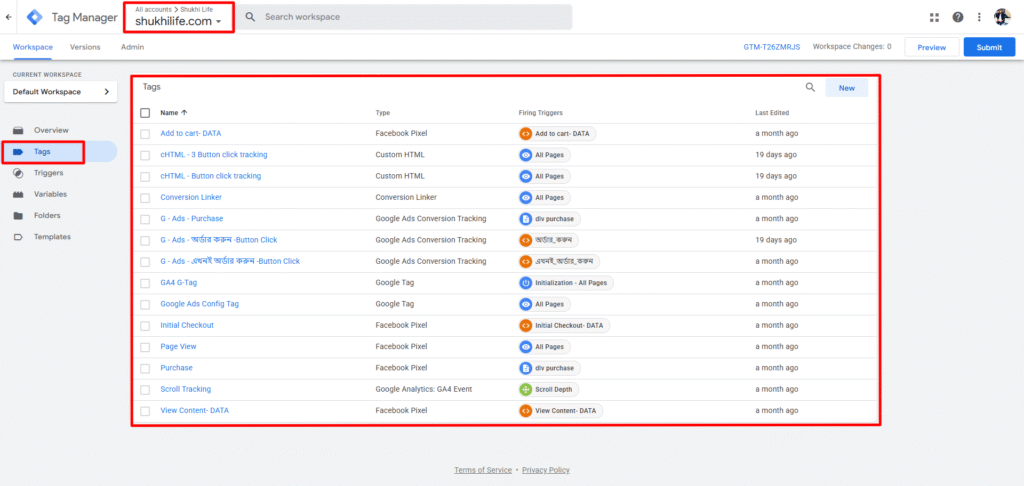Click the search icon in the workspace search bar
The width and height of the screenshot is (1024, 486).
(249, 17)
